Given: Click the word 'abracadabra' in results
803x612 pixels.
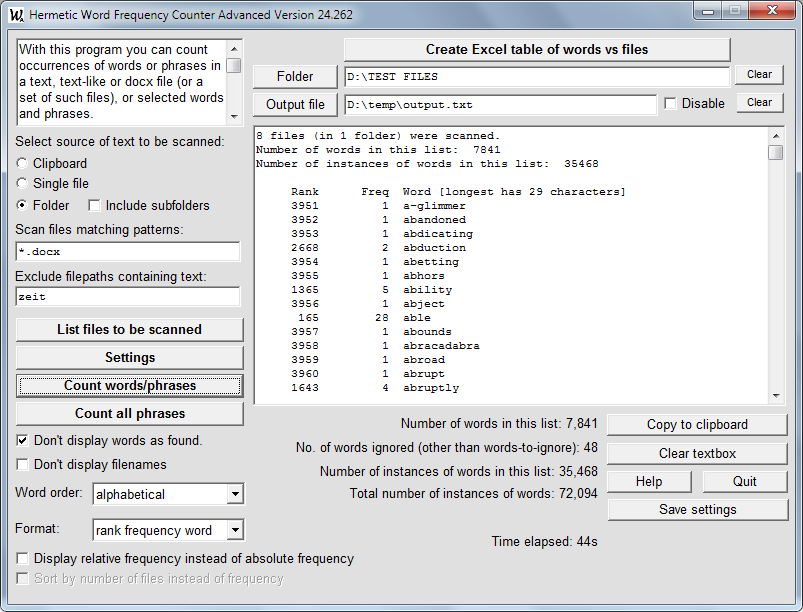Looking at the screenshot, I should [x=441, y=346].
